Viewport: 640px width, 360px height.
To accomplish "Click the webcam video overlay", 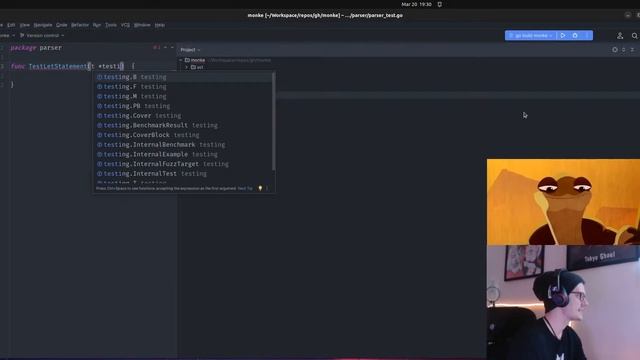I will [x=563, y=302].
